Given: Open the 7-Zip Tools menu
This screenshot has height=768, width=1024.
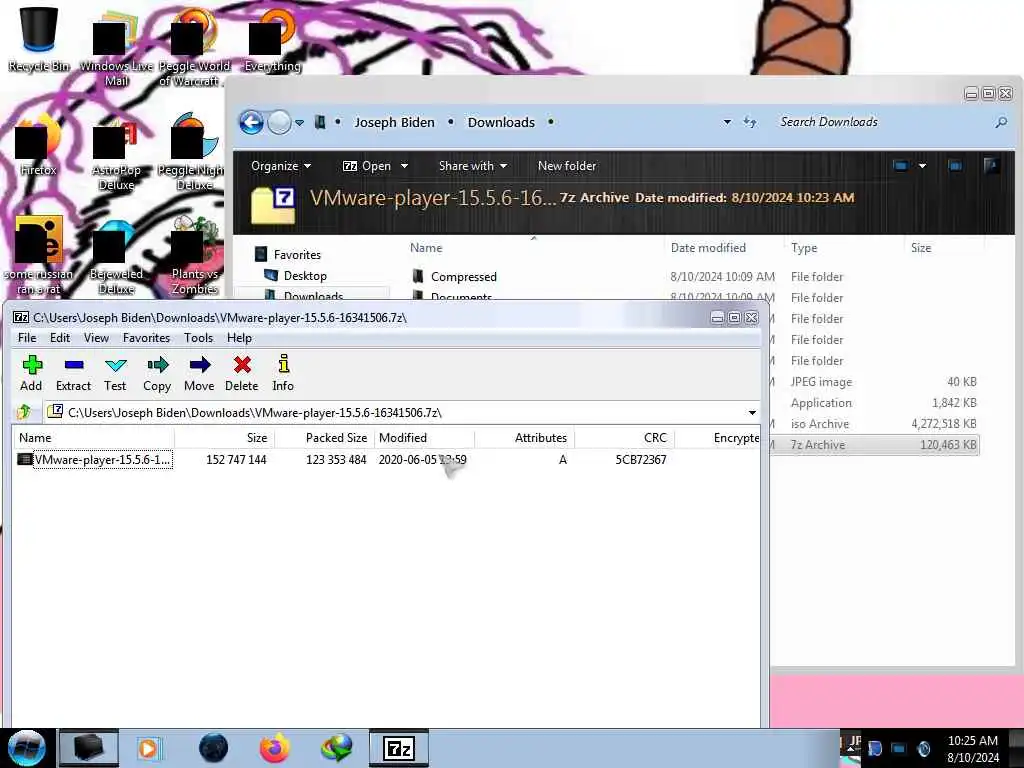Looking at the screenshot, I should 199,338.
